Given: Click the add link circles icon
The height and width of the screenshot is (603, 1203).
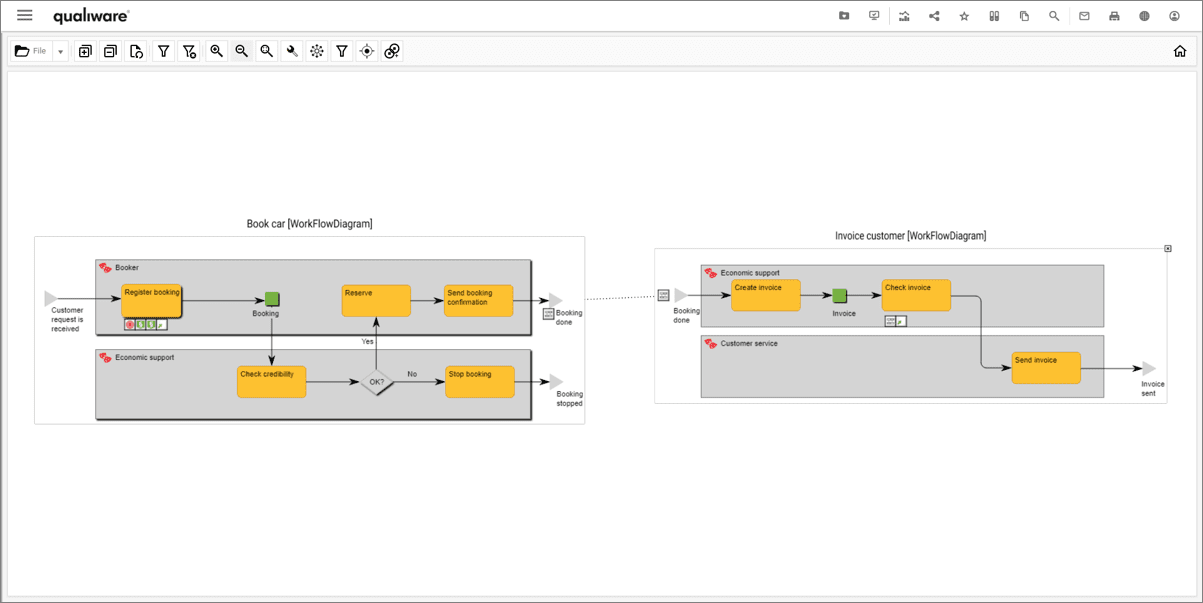Looking at the screenshot, I should (x=392, y=51).
